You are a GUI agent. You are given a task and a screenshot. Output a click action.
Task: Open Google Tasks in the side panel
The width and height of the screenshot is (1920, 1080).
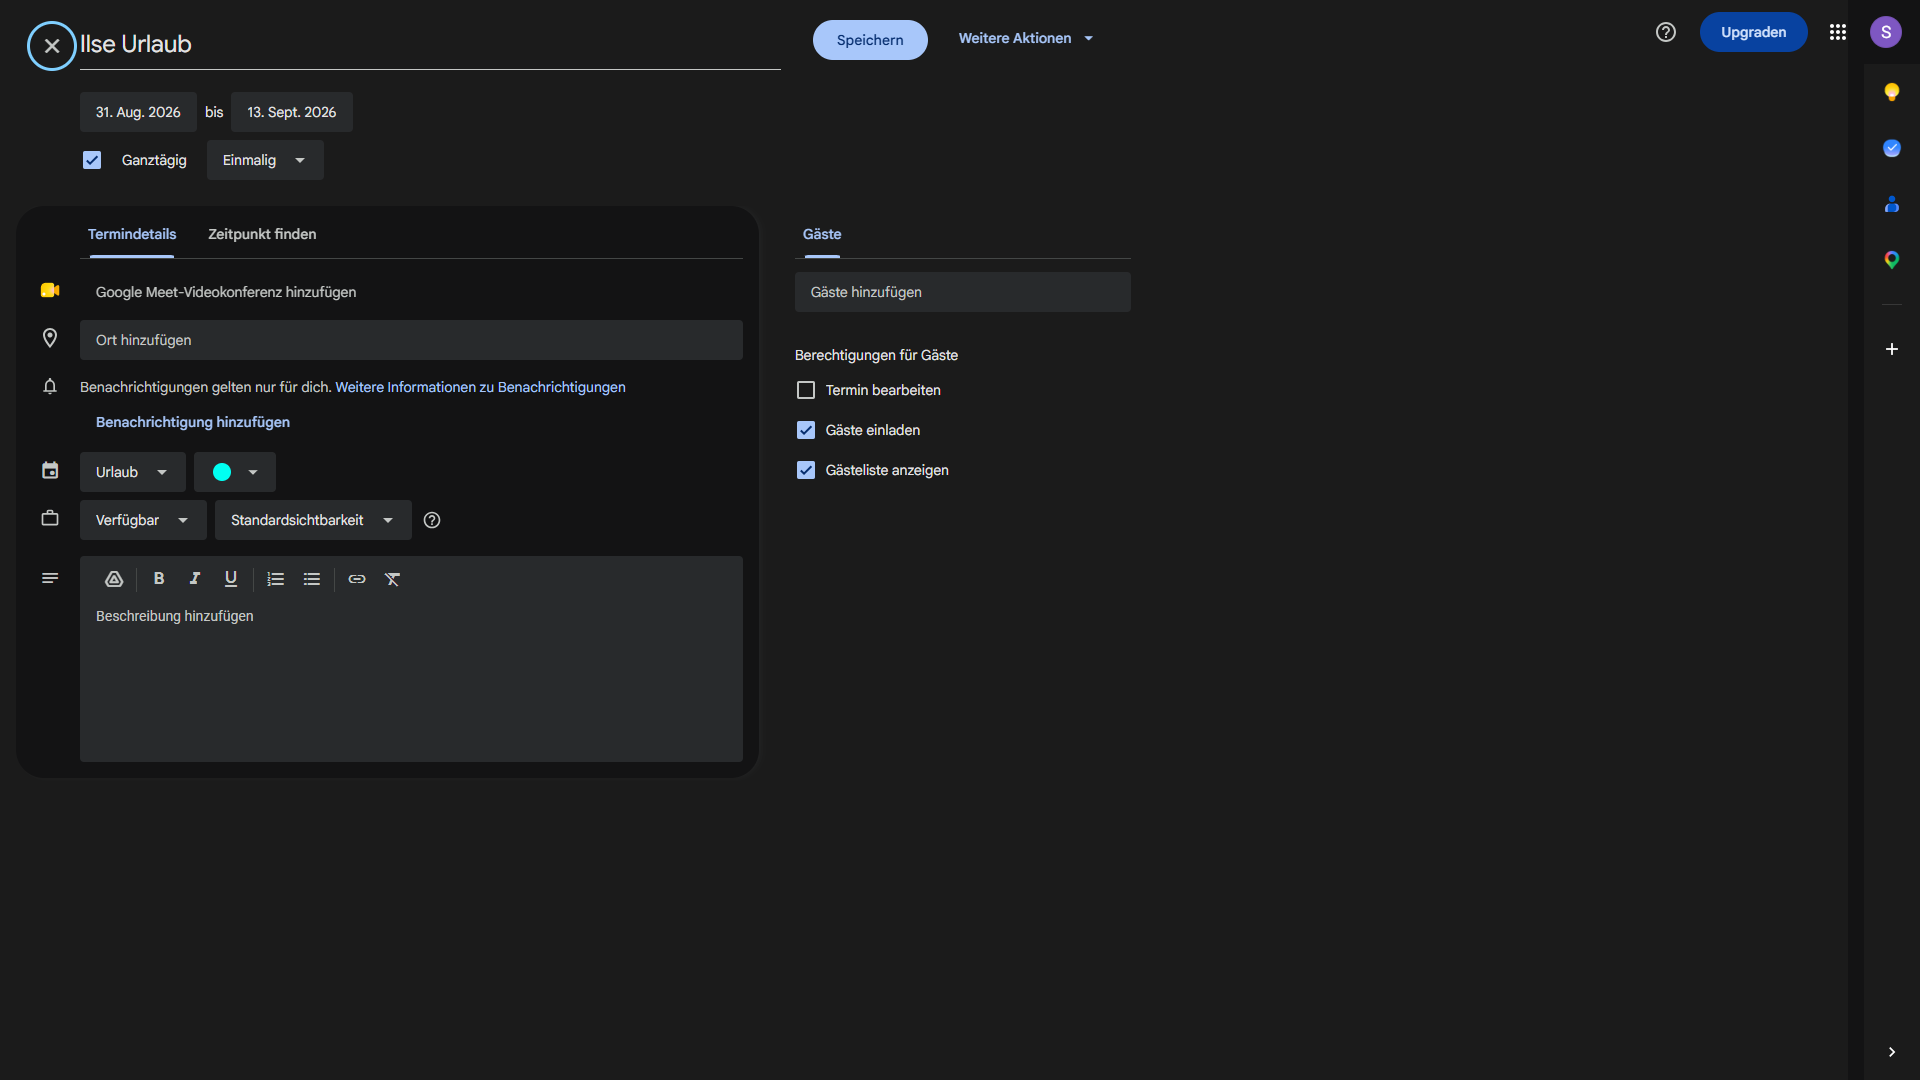[1892, 148]
